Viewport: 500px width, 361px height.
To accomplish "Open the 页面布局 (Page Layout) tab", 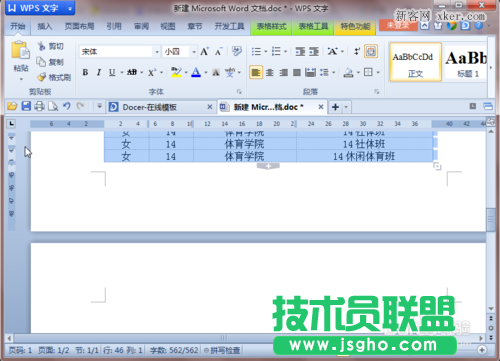I will pyautogui.click(x=79, y=26).
